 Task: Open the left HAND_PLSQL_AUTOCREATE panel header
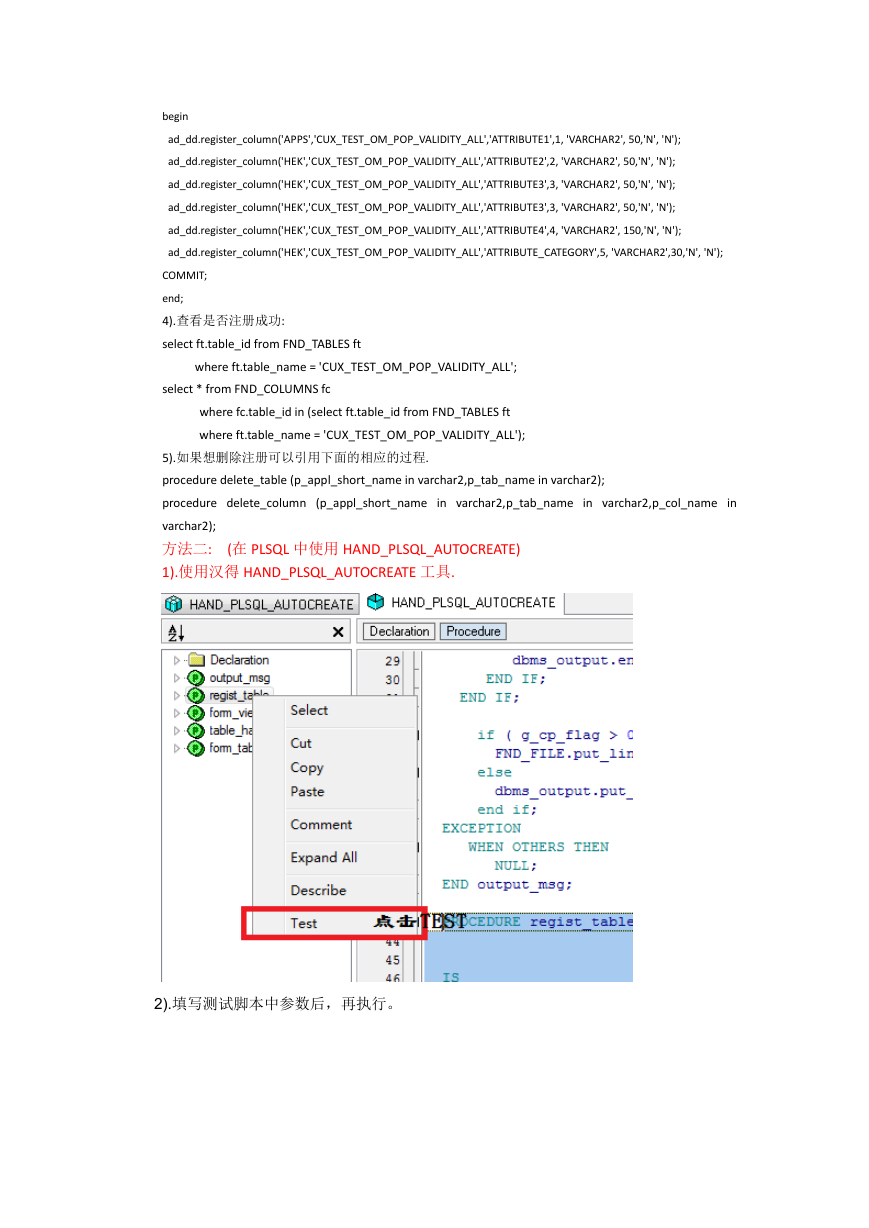(x=260, y=604)
